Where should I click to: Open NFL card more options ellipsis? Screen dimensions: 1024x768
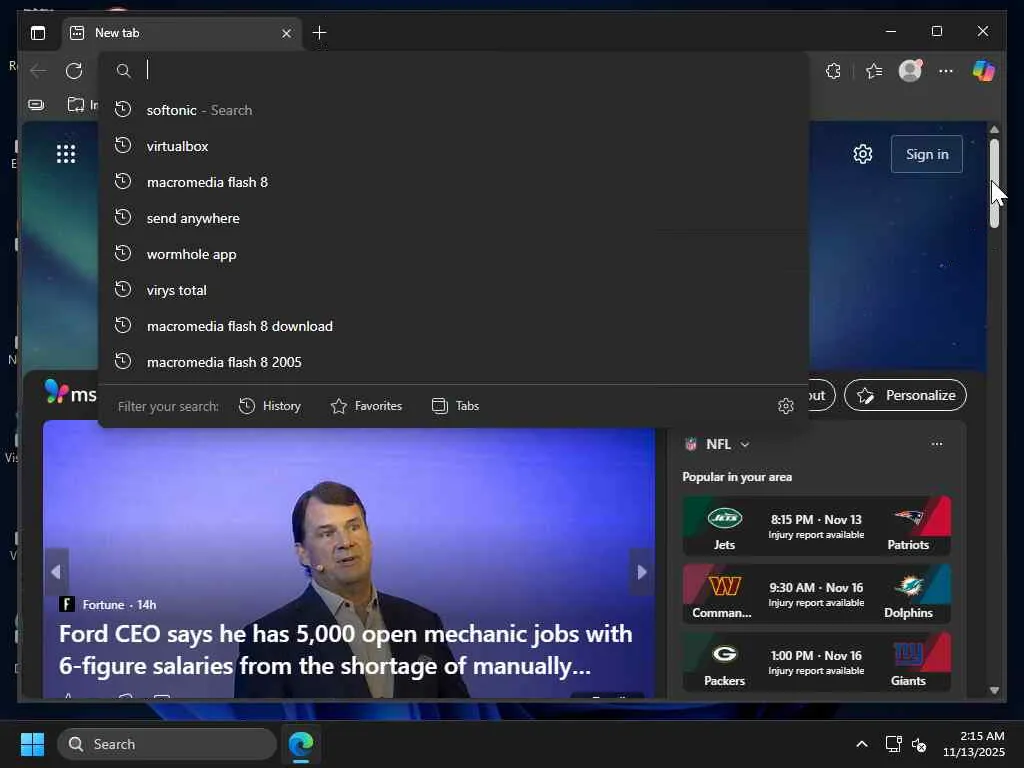937,444
